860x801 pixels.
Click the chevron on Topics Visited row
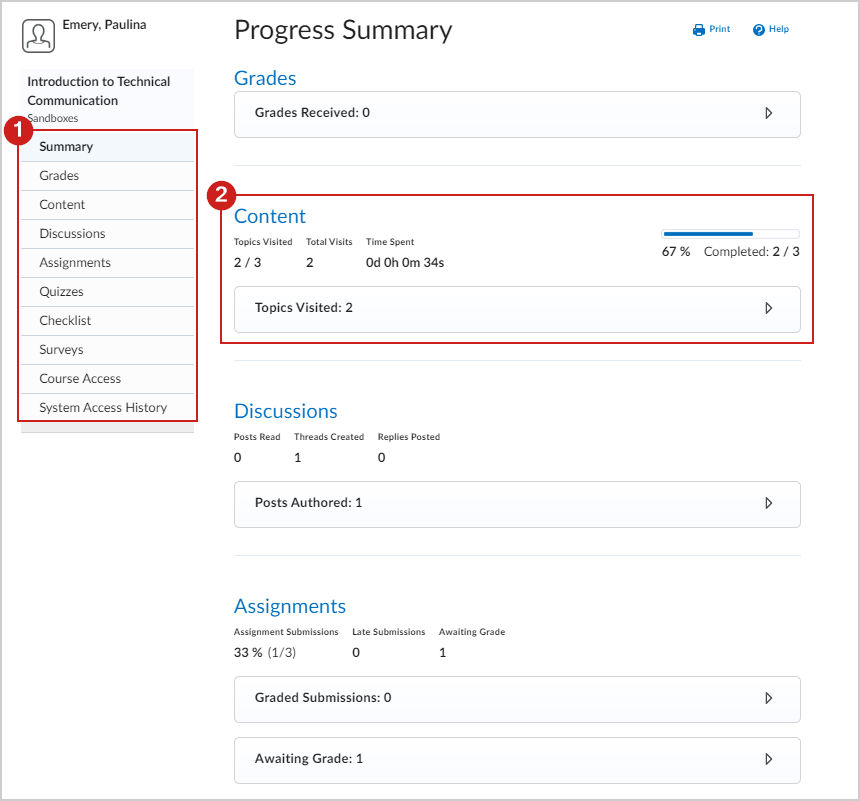[769, 308]
